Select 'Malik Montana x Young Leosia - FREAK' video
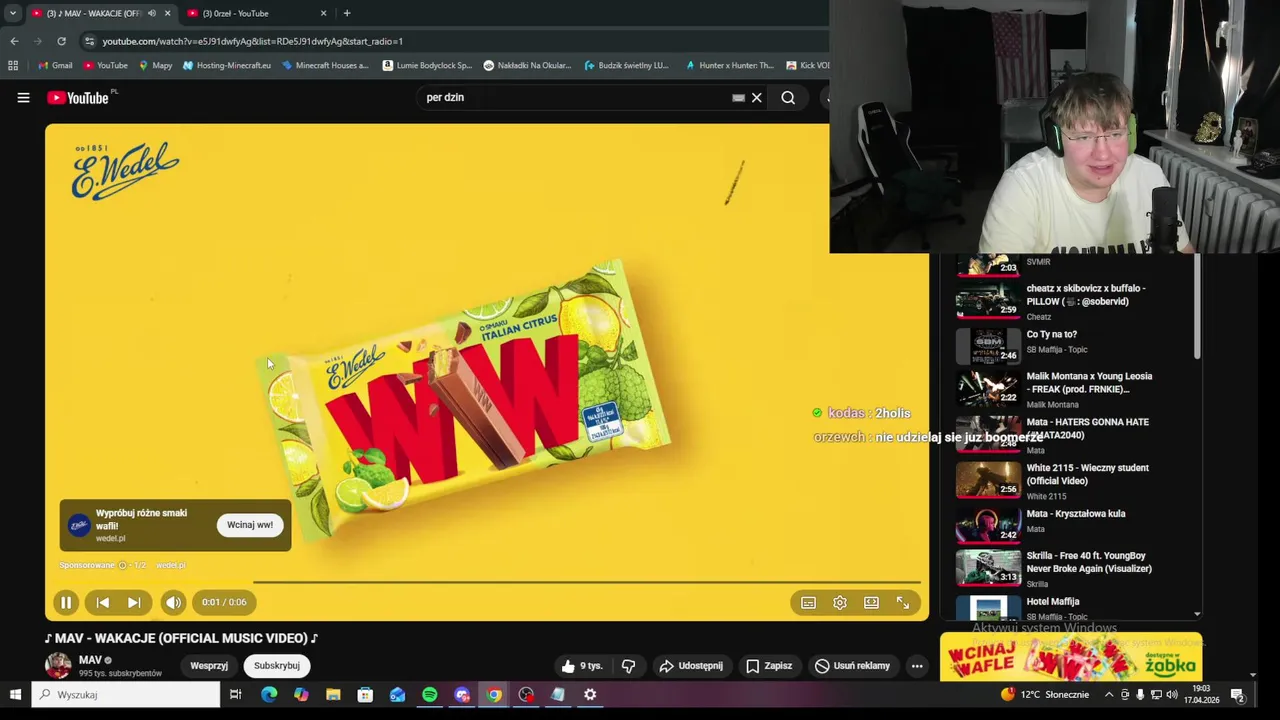This screenshot has height=720, width=1280. (x=1089, y=383)
